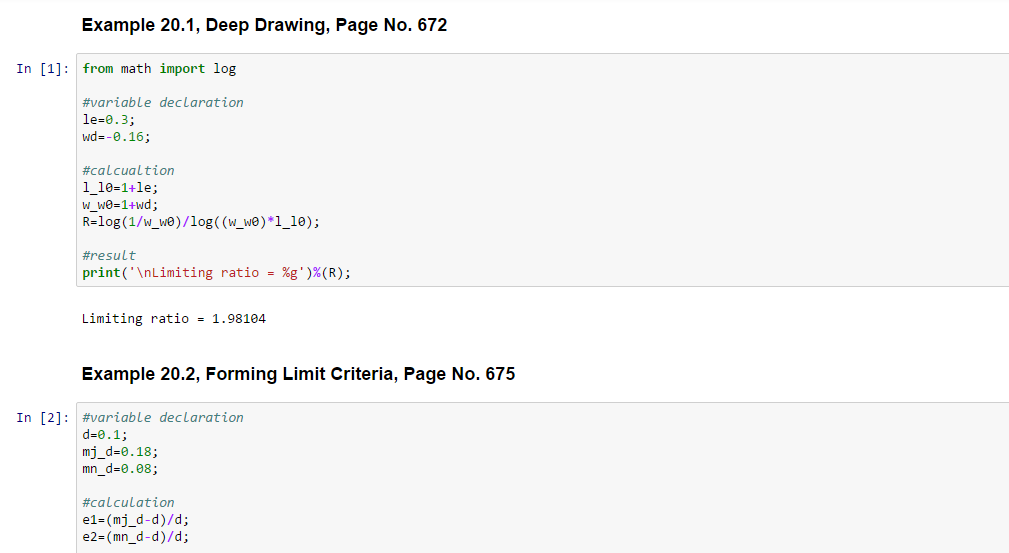Place cursor in 'from math import log' line

pyautogui.click(x=159, y=69)
